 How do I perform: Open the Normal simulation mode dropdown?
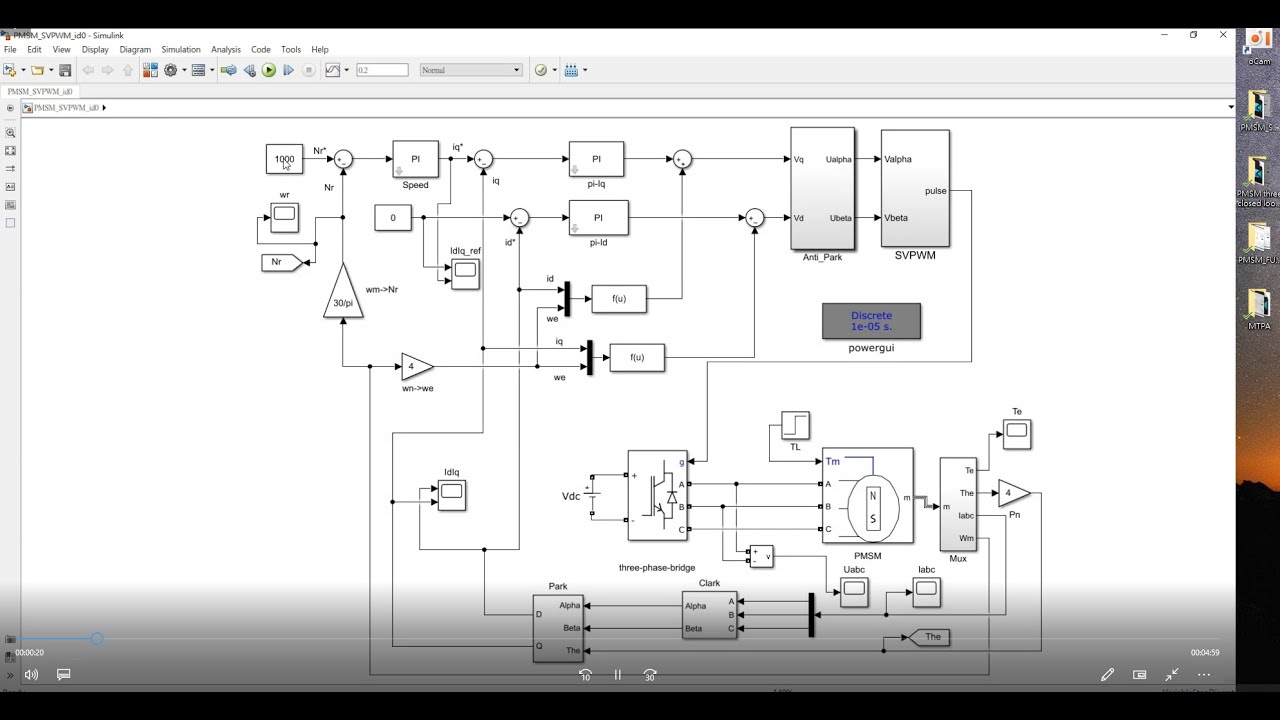pyautogui.click(x=471, y=70)
